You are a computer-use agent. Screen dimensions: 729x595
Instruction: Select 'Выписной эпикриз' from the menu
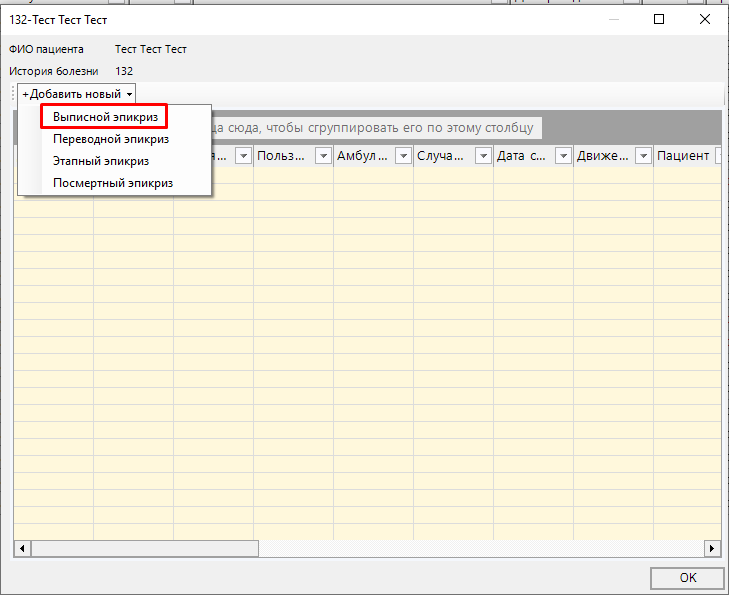(105, 118)
